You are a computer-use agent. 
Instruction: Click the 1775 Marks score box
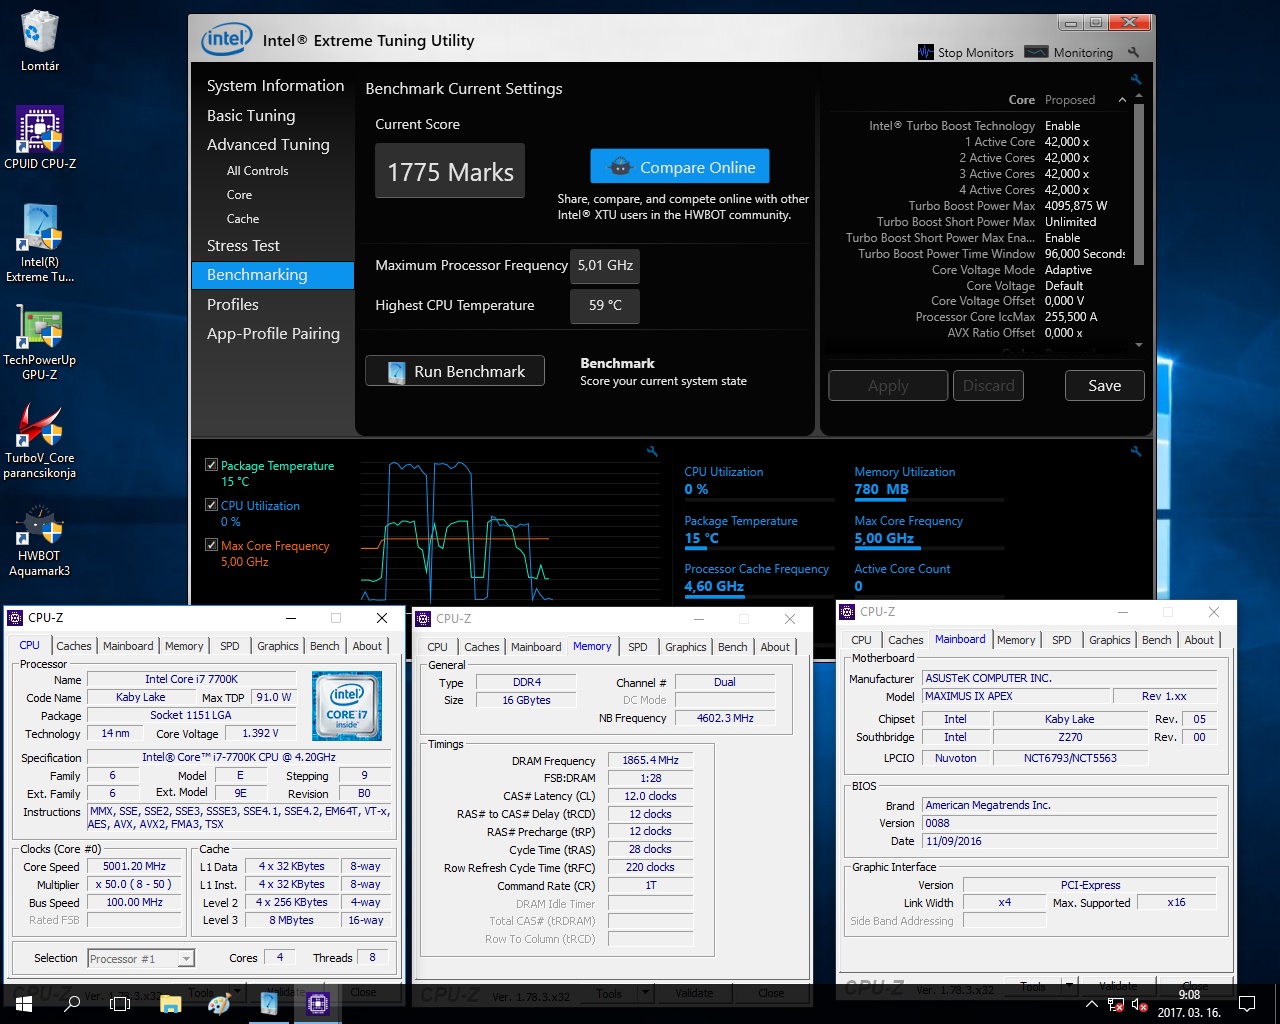pyautogui.click(x=450, y=172)
